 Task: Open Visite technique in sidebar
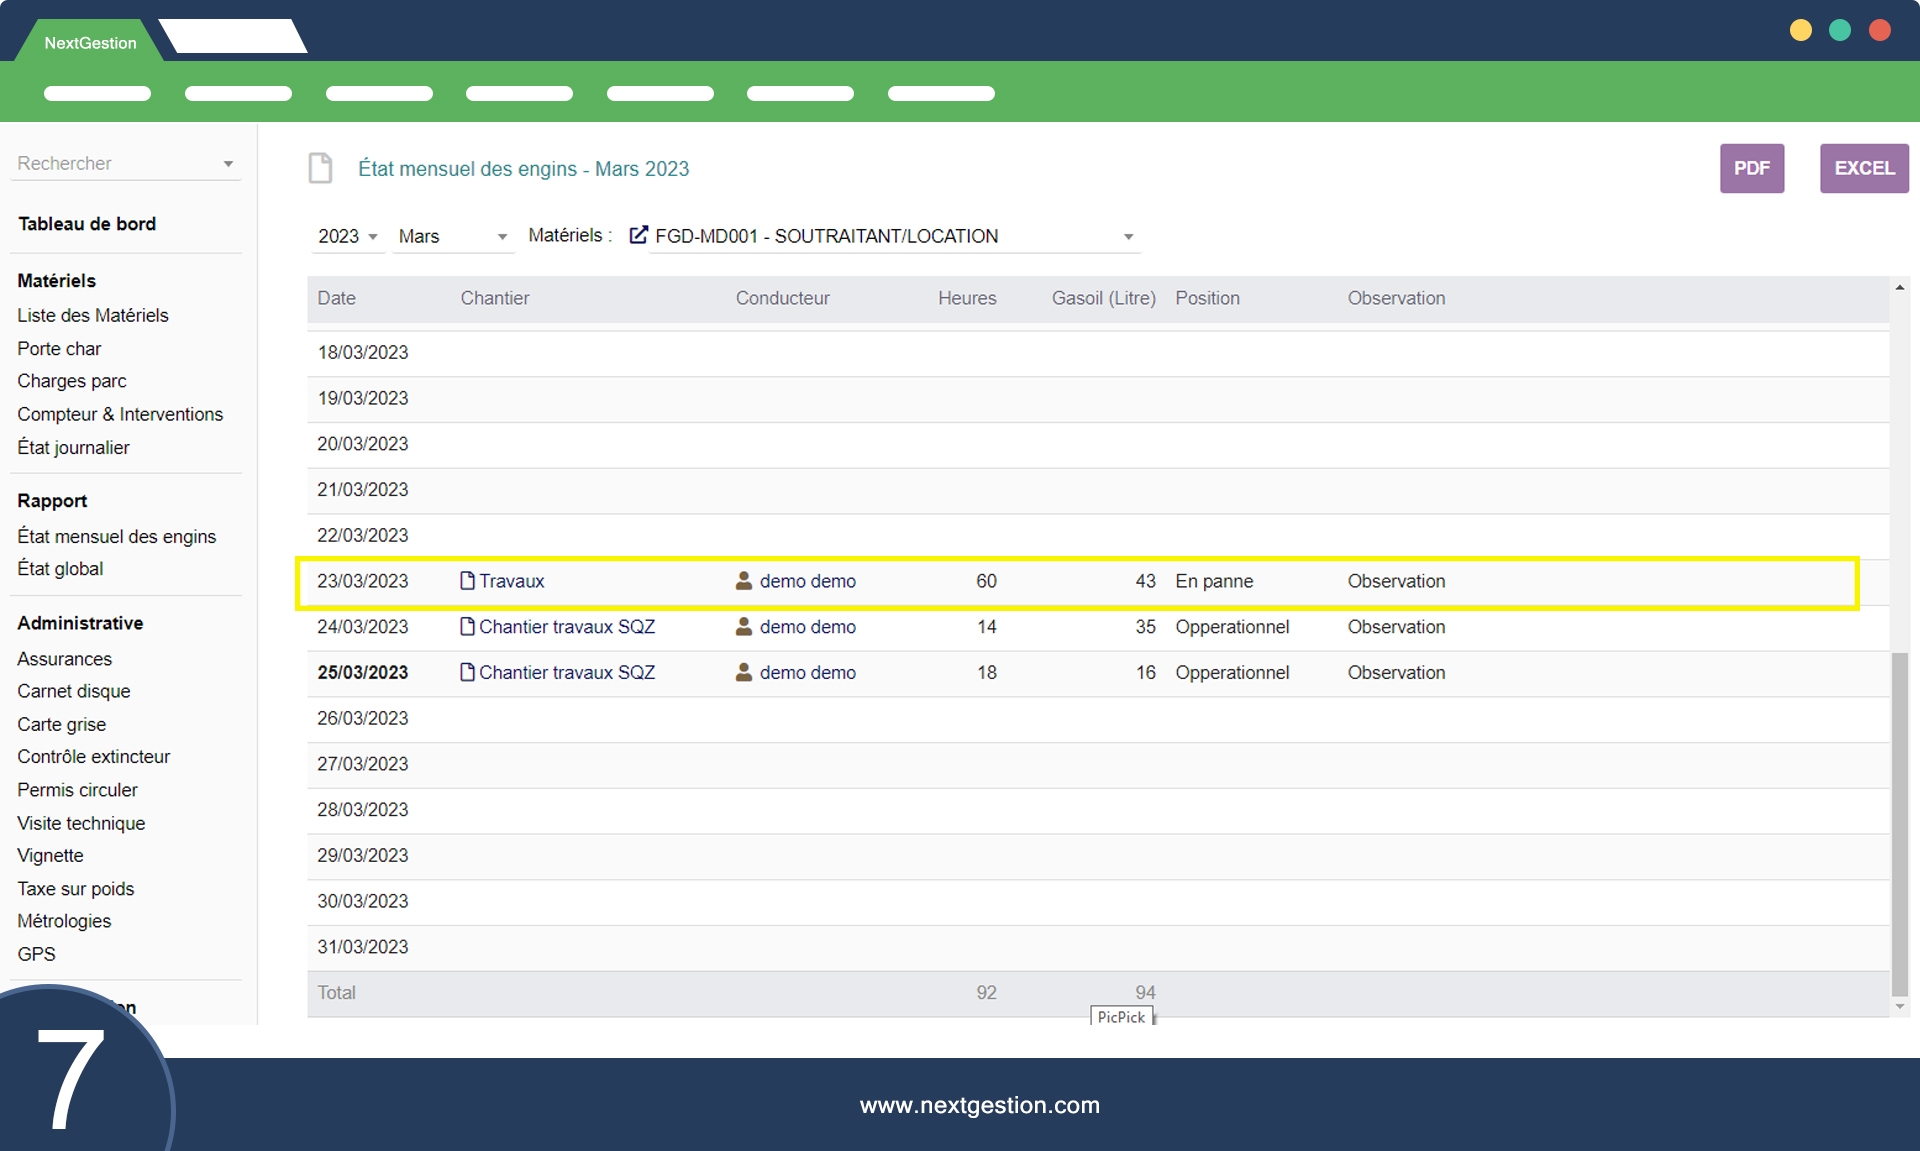coord(81,824)
